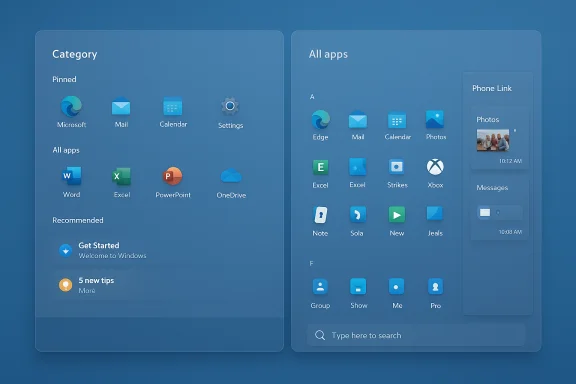576x384 pixels.
Task: Click the orange tips lightbulb icon
Action: click(x=65, y=285)
